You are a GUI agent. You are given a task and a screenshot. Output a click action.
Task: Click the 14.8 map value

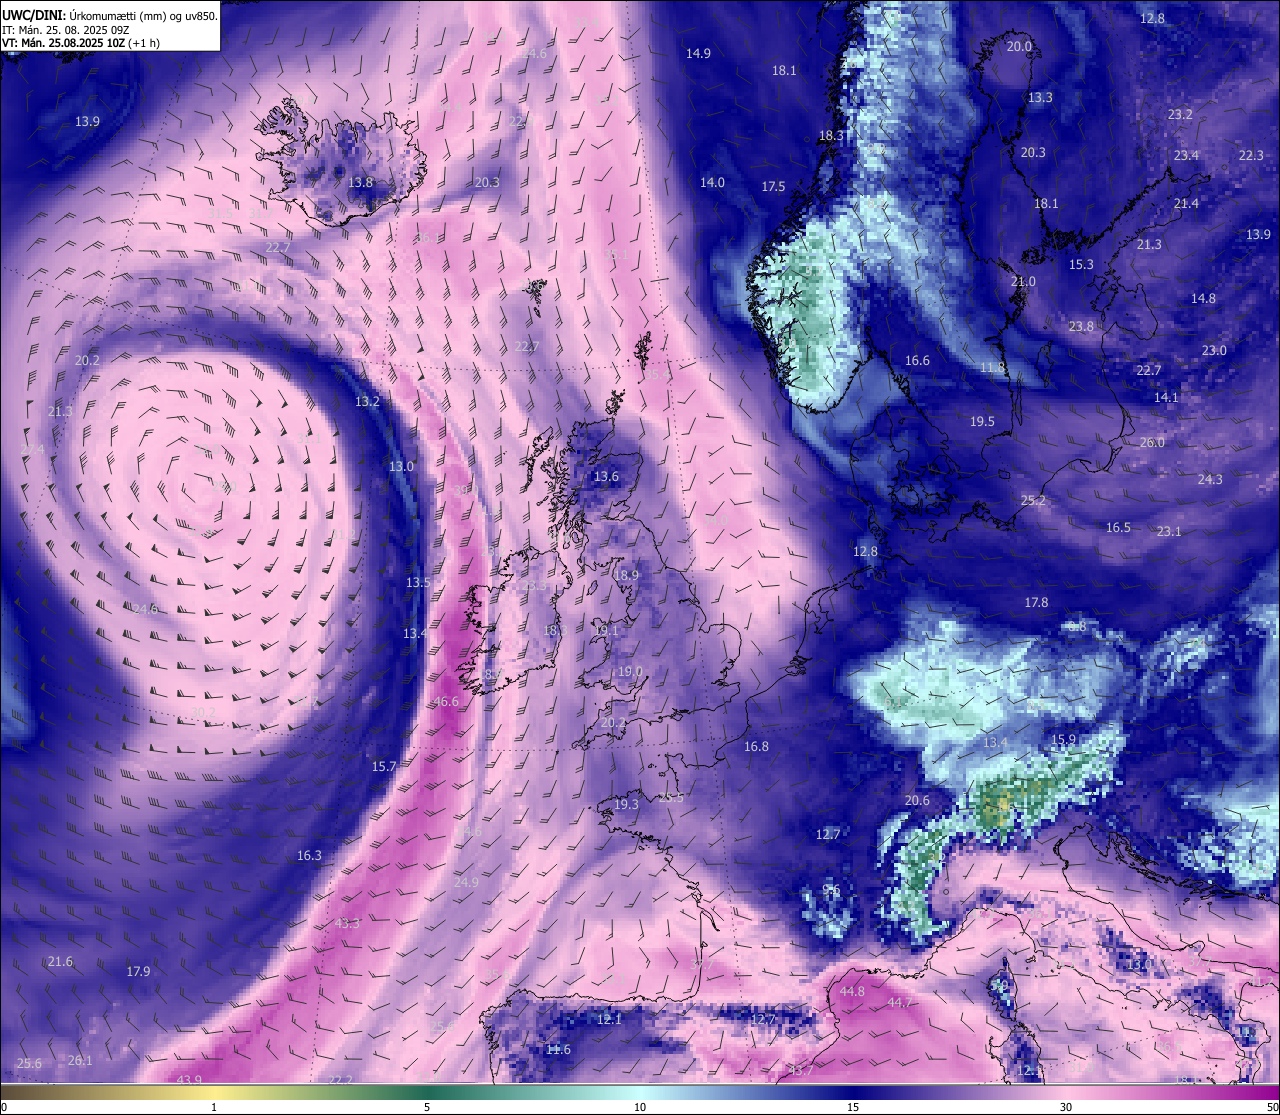click(1203, 299)
